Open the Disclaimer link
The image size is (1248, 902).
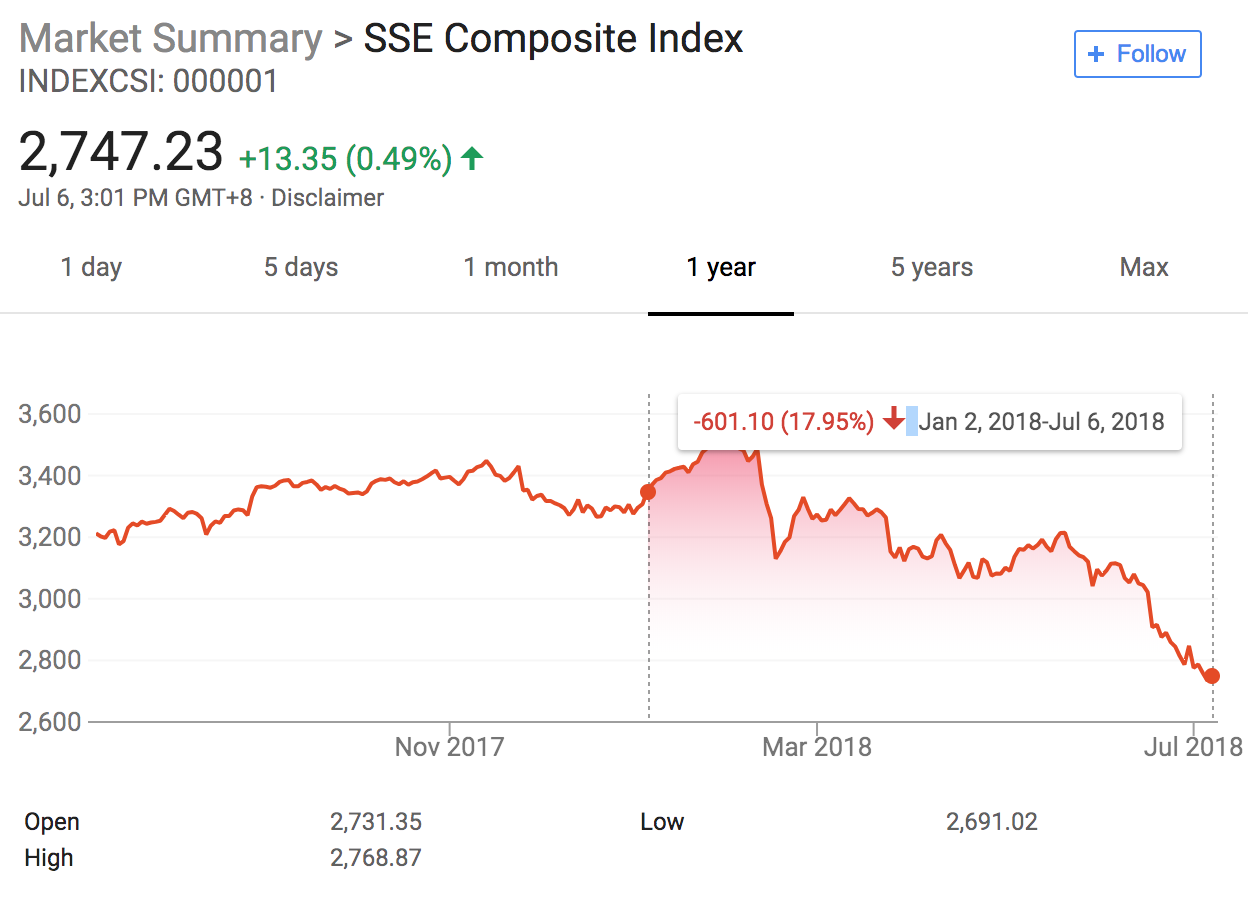327,198
